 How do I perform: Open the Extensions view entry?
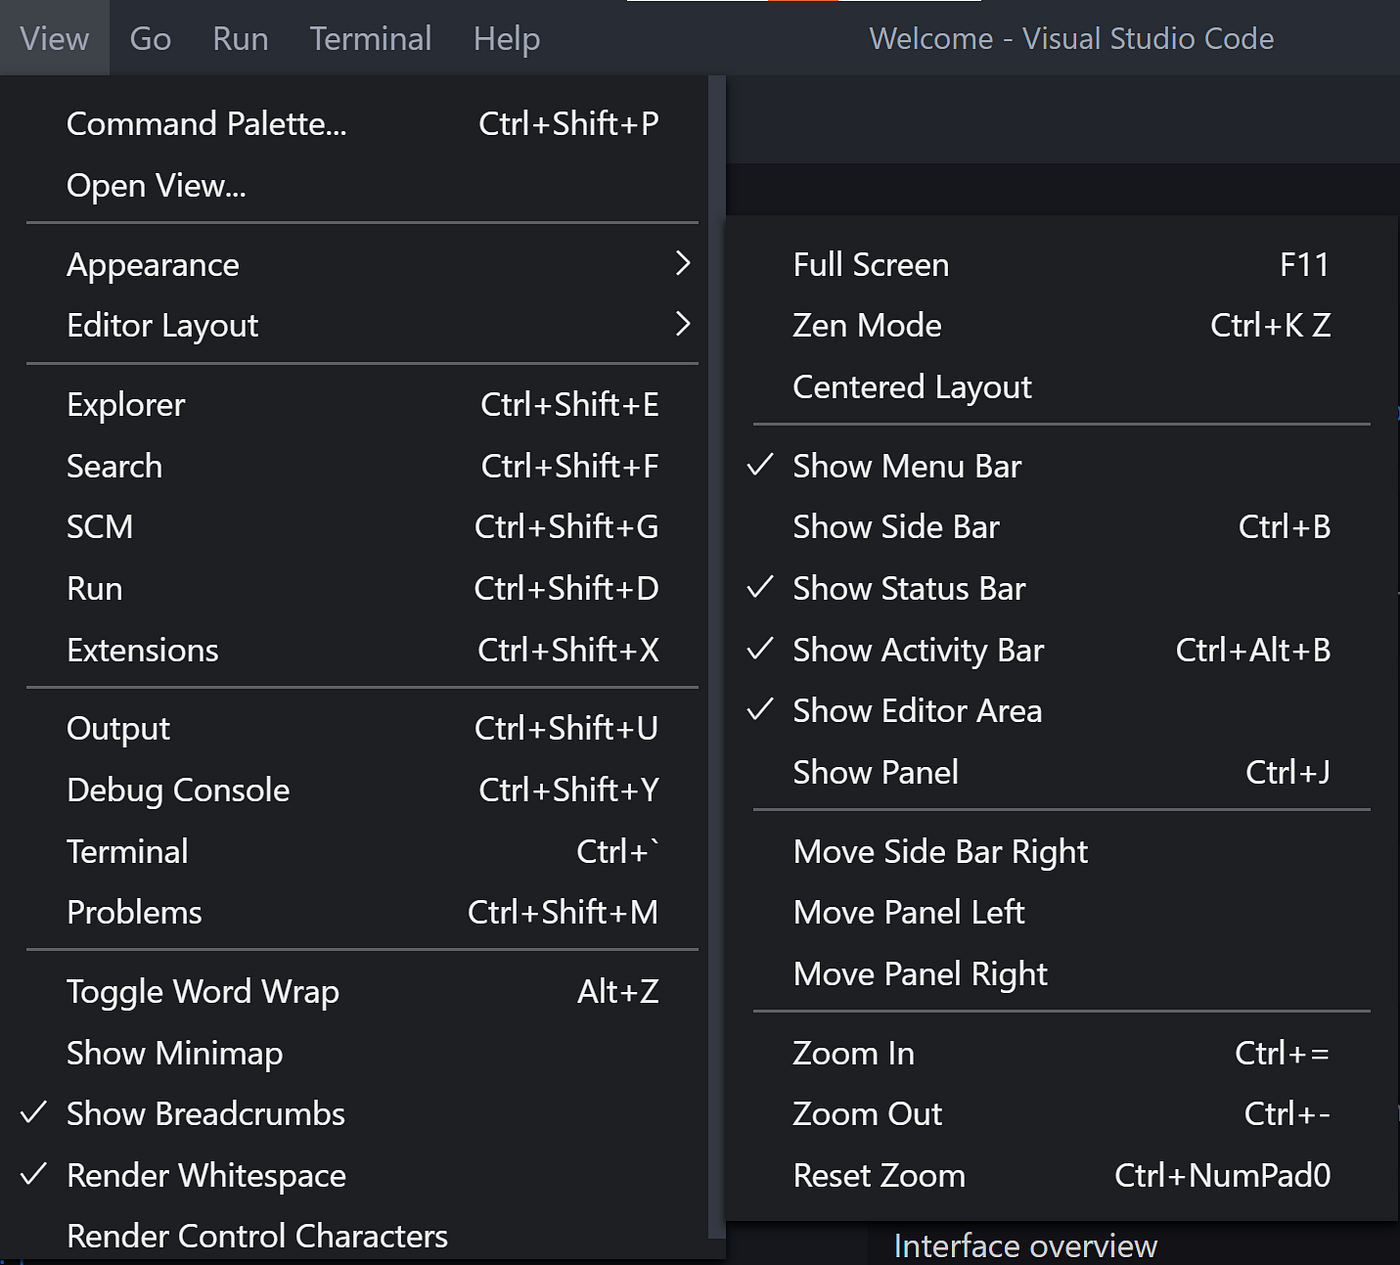[362, 650]
